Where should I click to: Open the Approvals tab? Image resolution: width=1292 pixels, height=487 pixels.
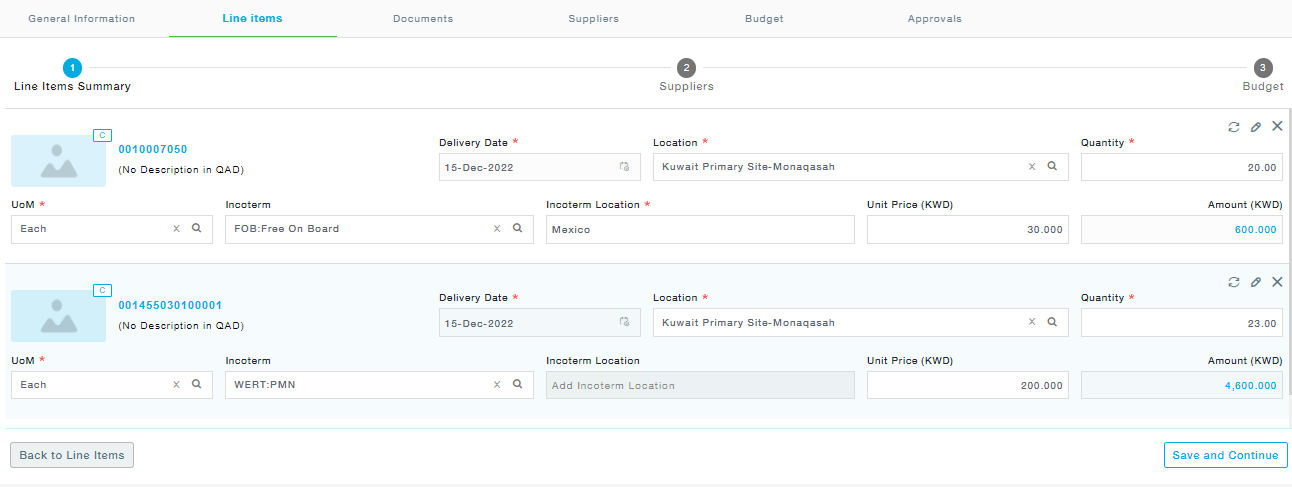pos(934,19)
